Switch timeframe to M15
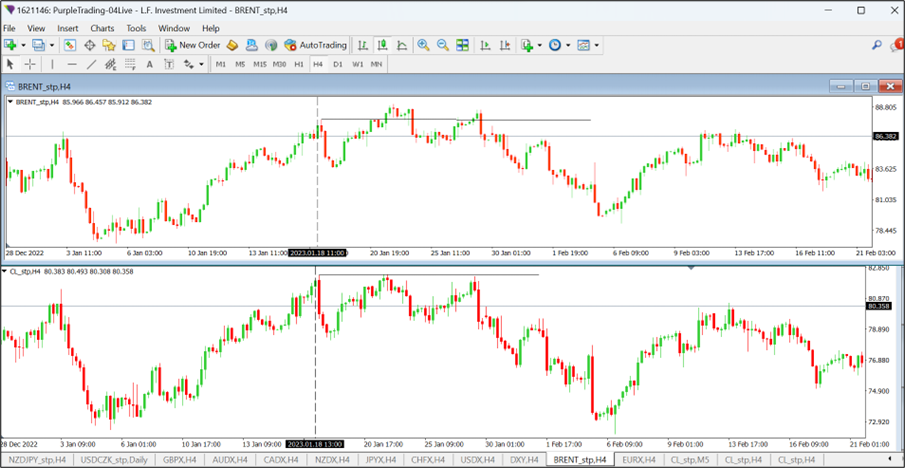Screen dimensions: 905x468 260,64
